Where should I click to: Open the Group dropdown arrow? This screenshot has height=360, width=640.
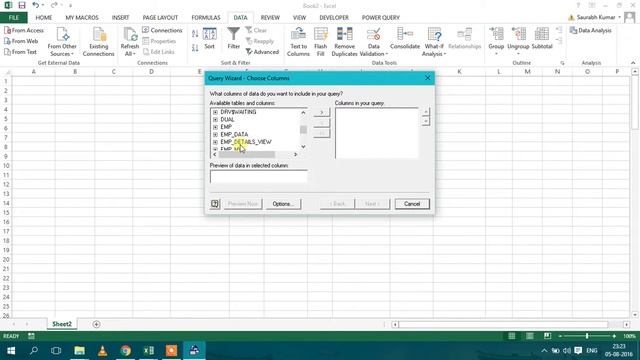click(x=496, y=54)
